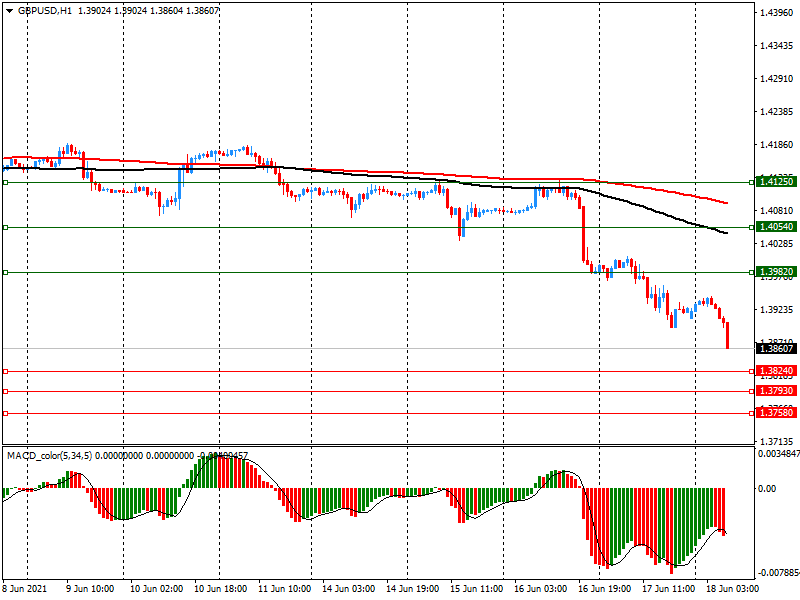Click the MACD scale value 0.00
This screenshot has height=600, width=800.
coord(767,489)
